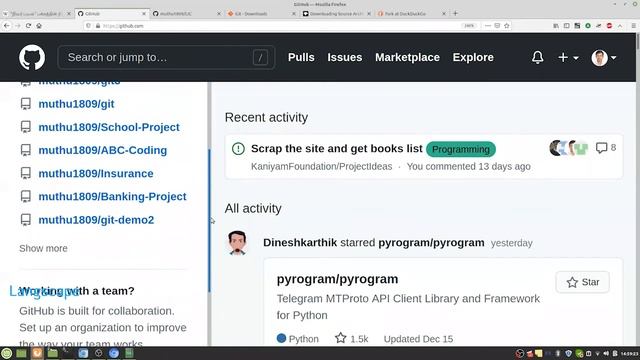Click the 1.5k stargazers count
The width and height of the screenshot is (640, 360).
(x=352, y=339)
